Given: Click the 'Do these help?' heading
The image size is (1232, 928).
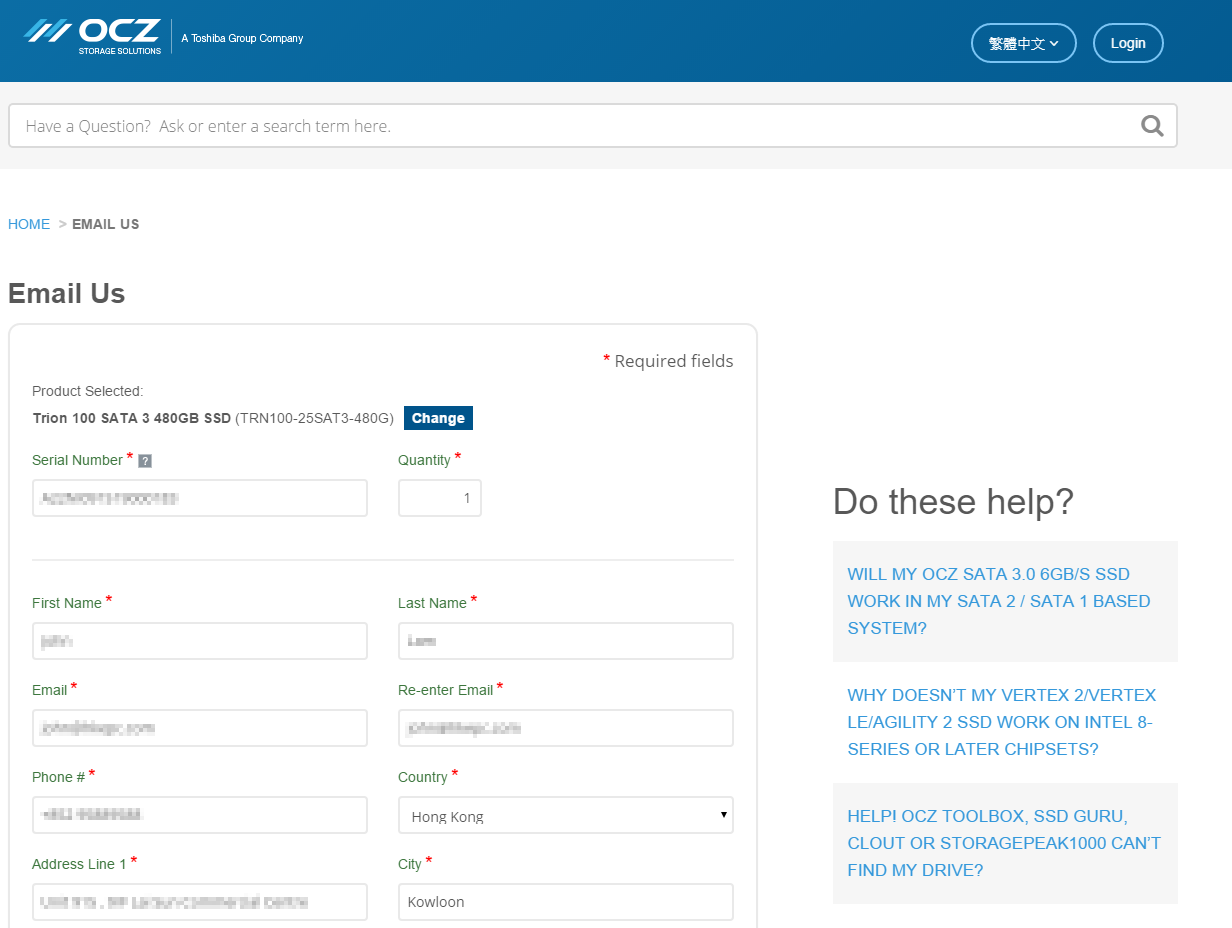Looking at the screenshot, I should tap(953, 501).
